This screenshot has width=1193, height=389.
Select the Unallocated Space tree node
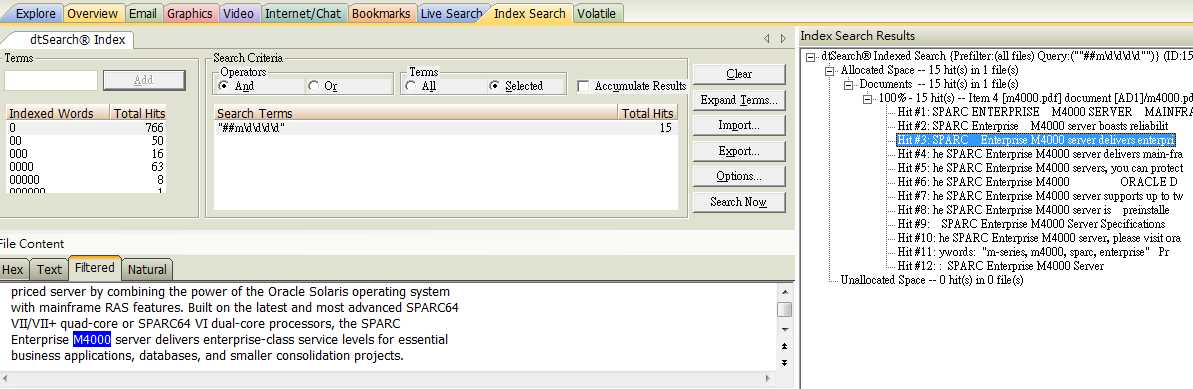(x=931, y=280)
